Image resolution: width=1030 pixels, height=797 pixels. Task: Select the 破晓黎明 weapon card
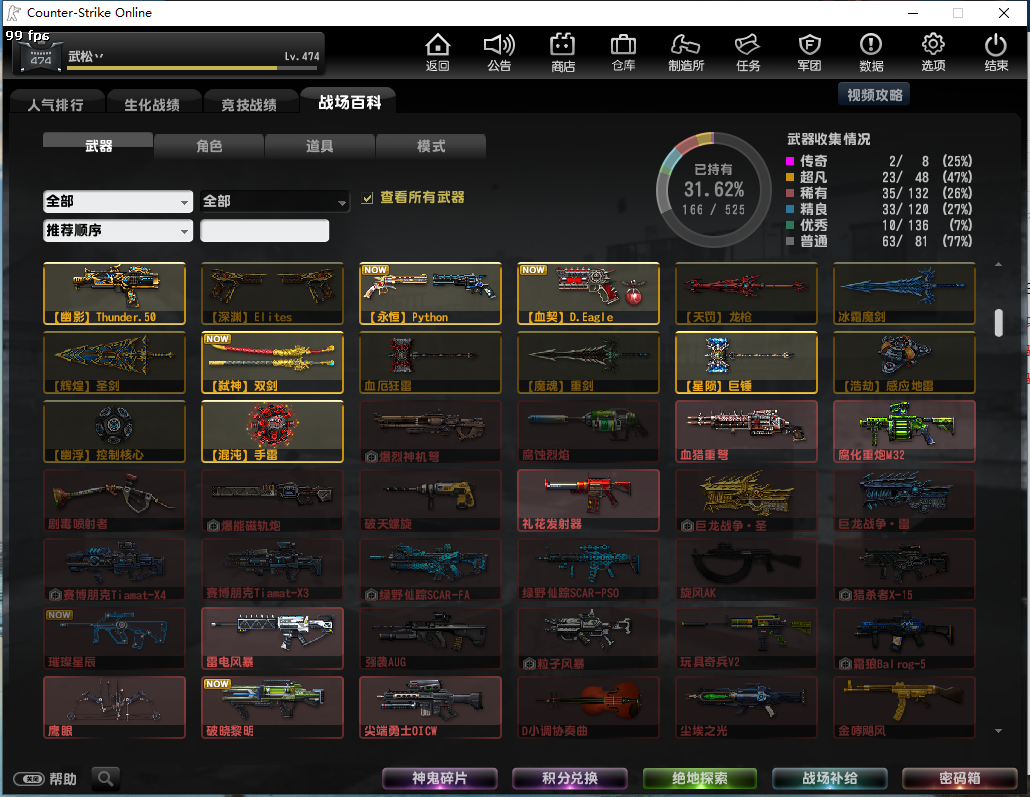(273, 708)
